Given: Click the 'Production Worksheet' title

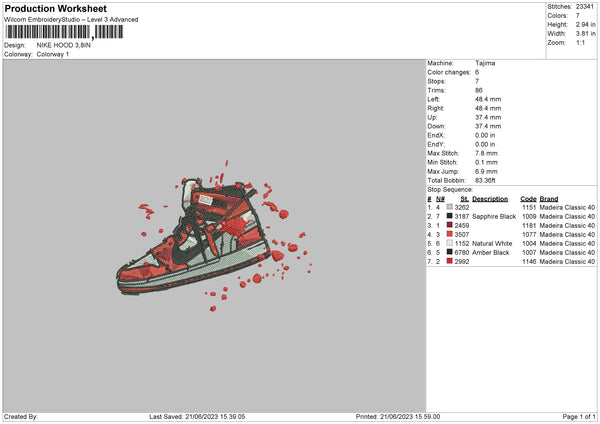Looking at the screenshot, I should (55, 8).
